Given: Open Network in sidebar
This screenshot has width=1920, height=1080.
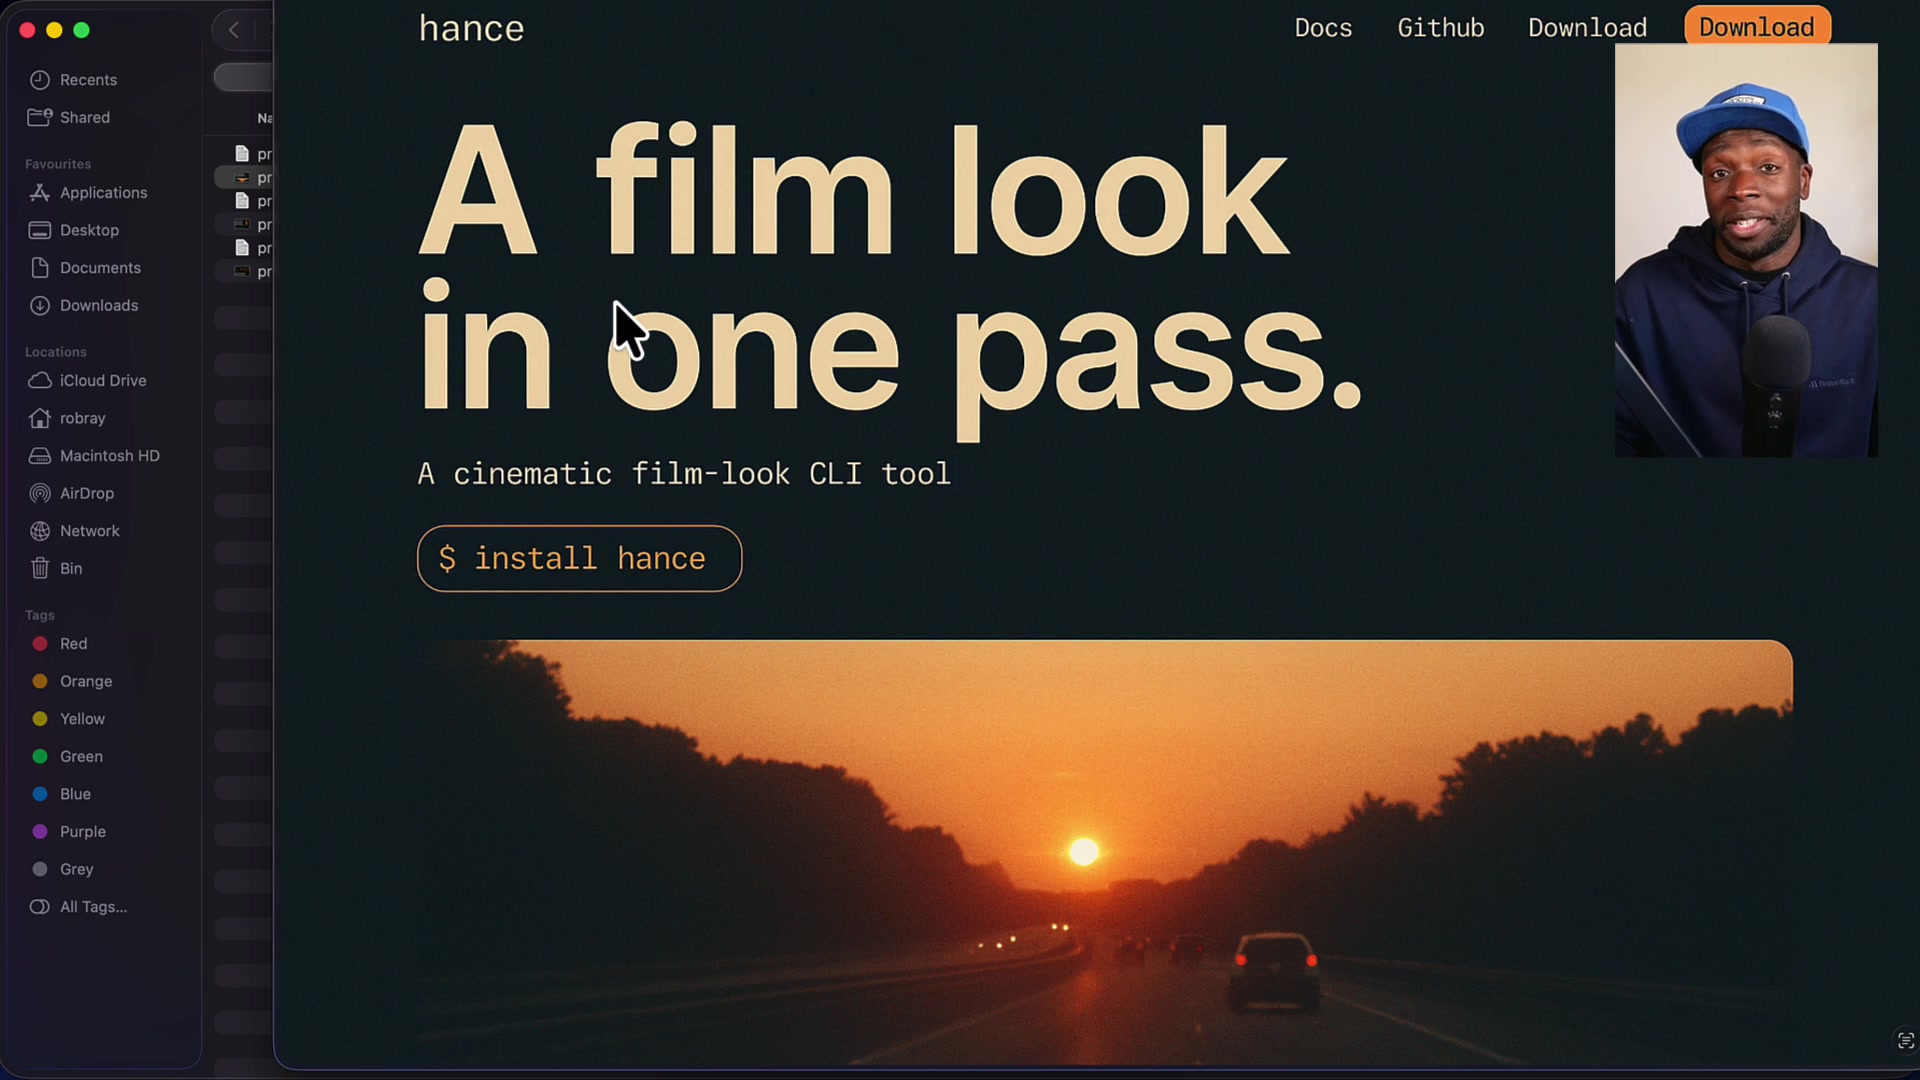Looking at the screenshot, I should (x=89, y=531).
